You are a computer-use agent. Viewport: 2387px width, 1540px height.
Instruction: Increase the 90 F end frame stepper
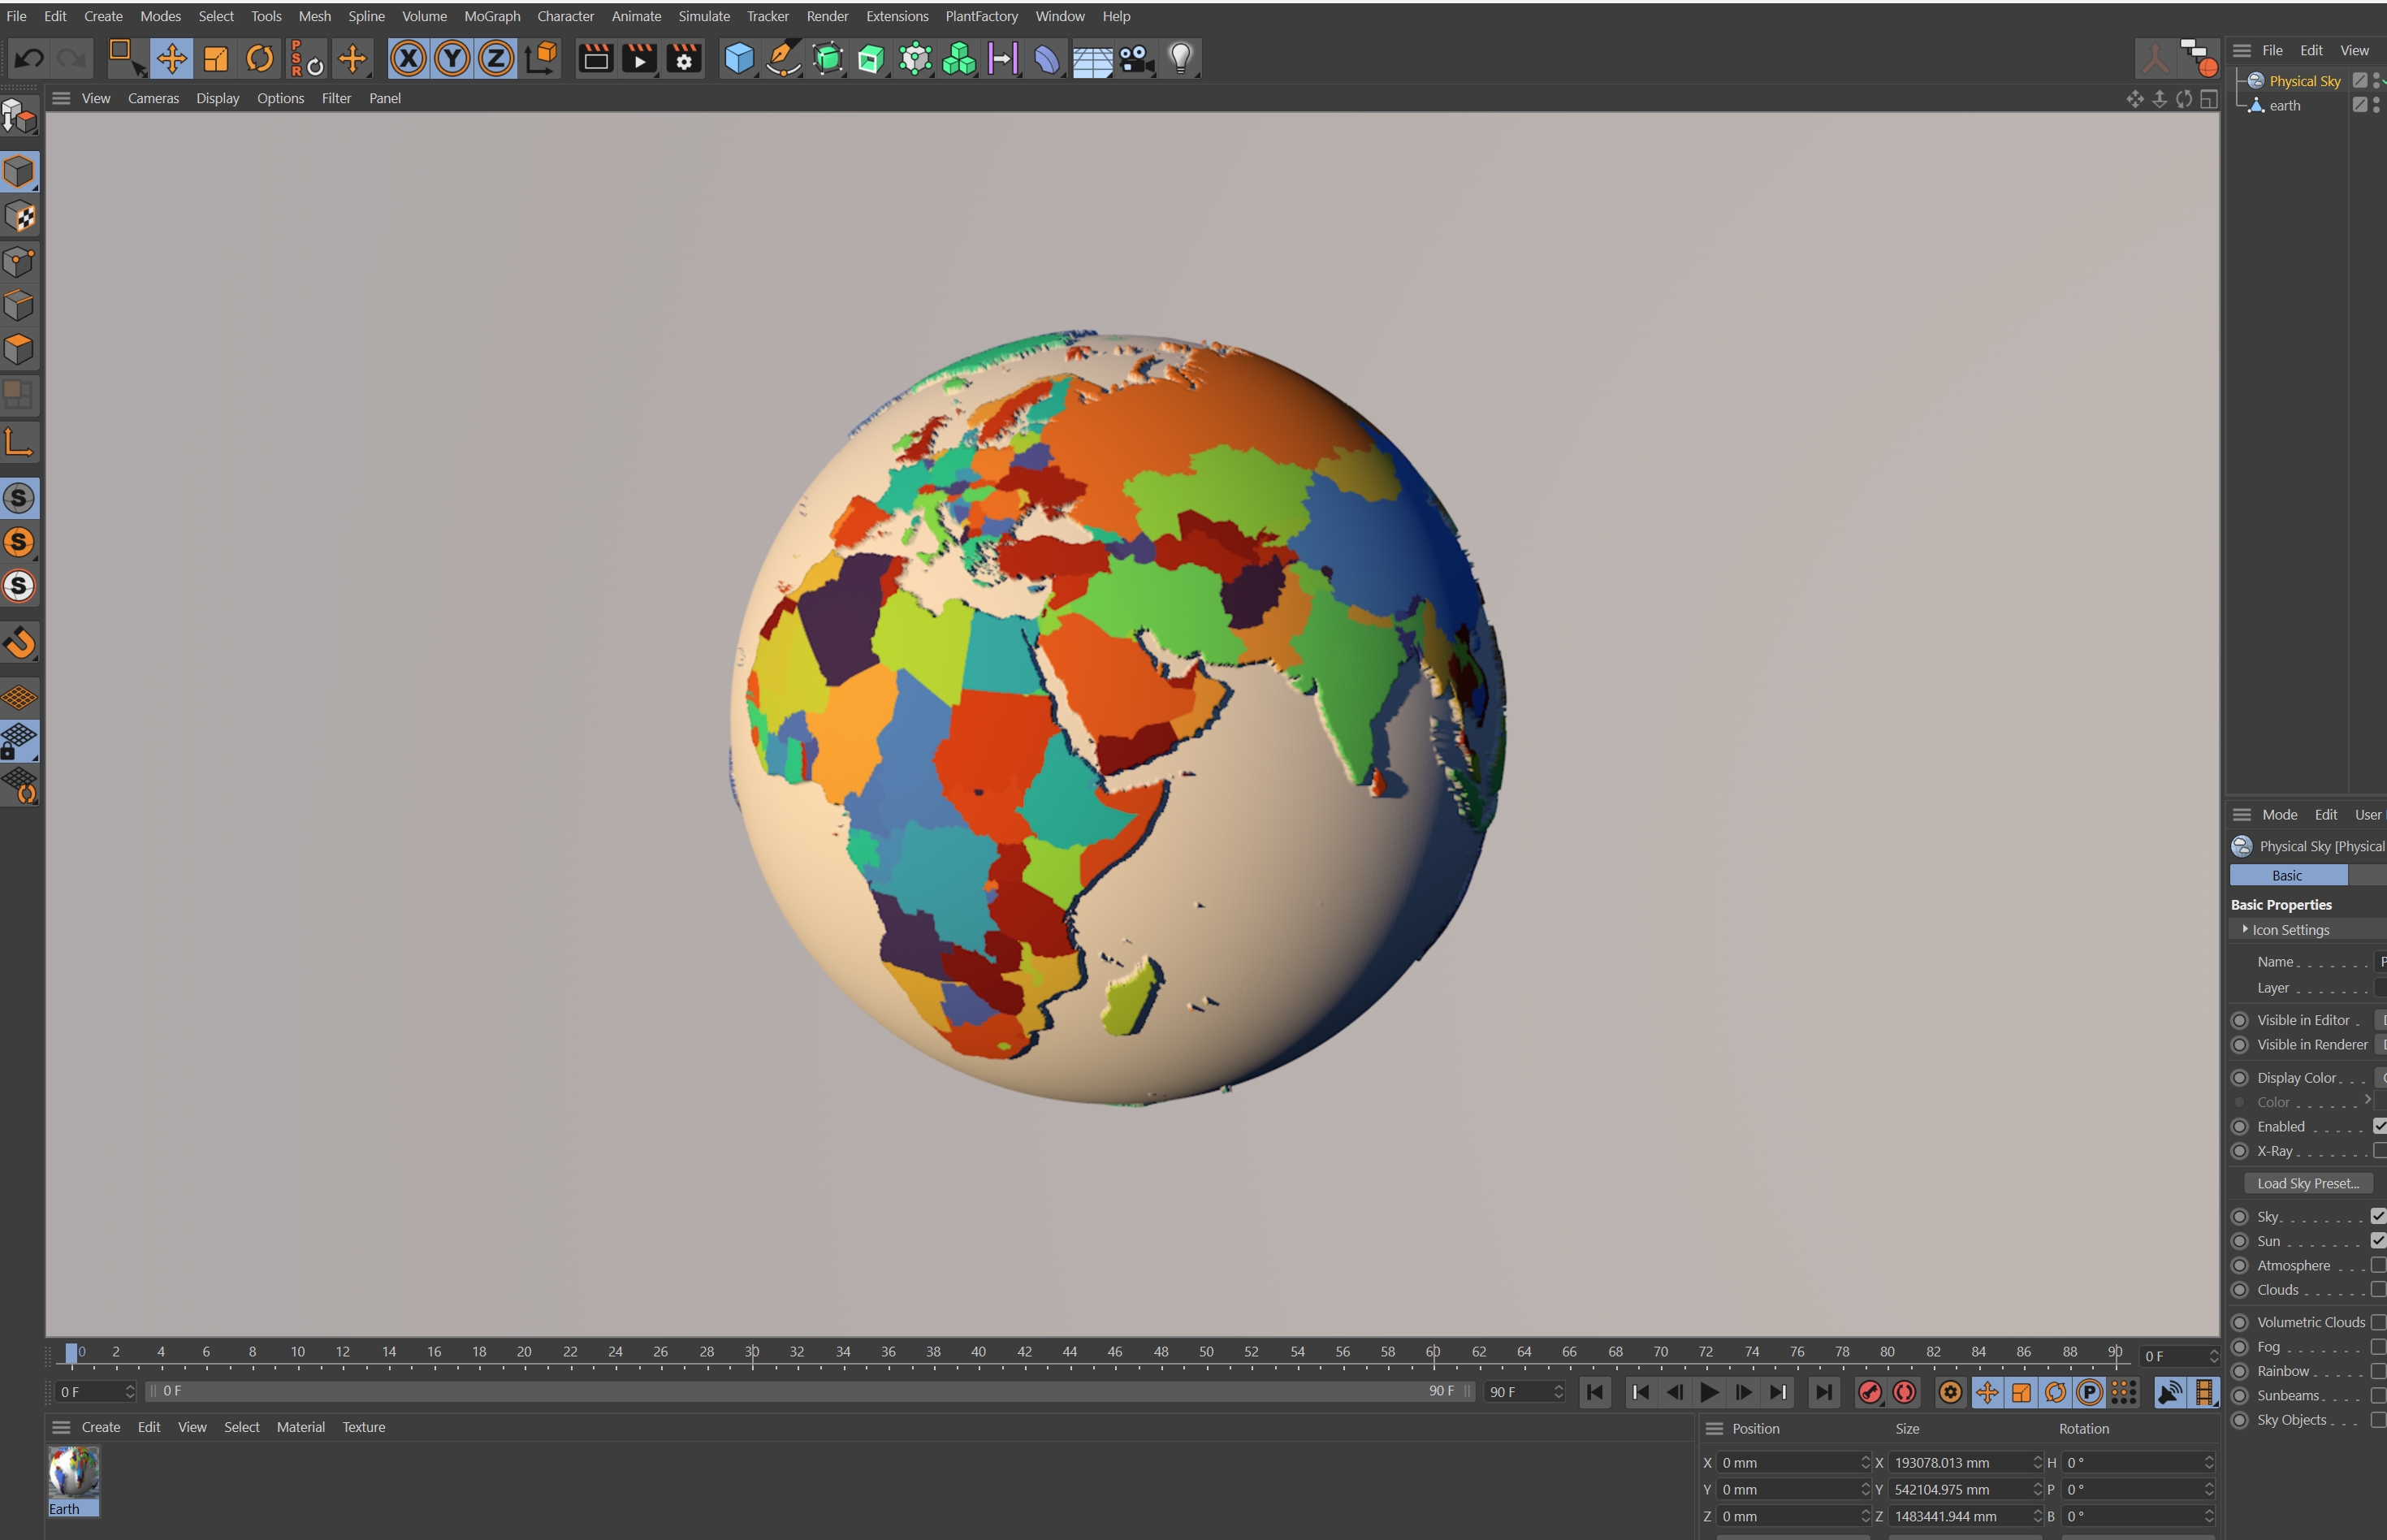pyautogui.click(x=1558, y=1387)
